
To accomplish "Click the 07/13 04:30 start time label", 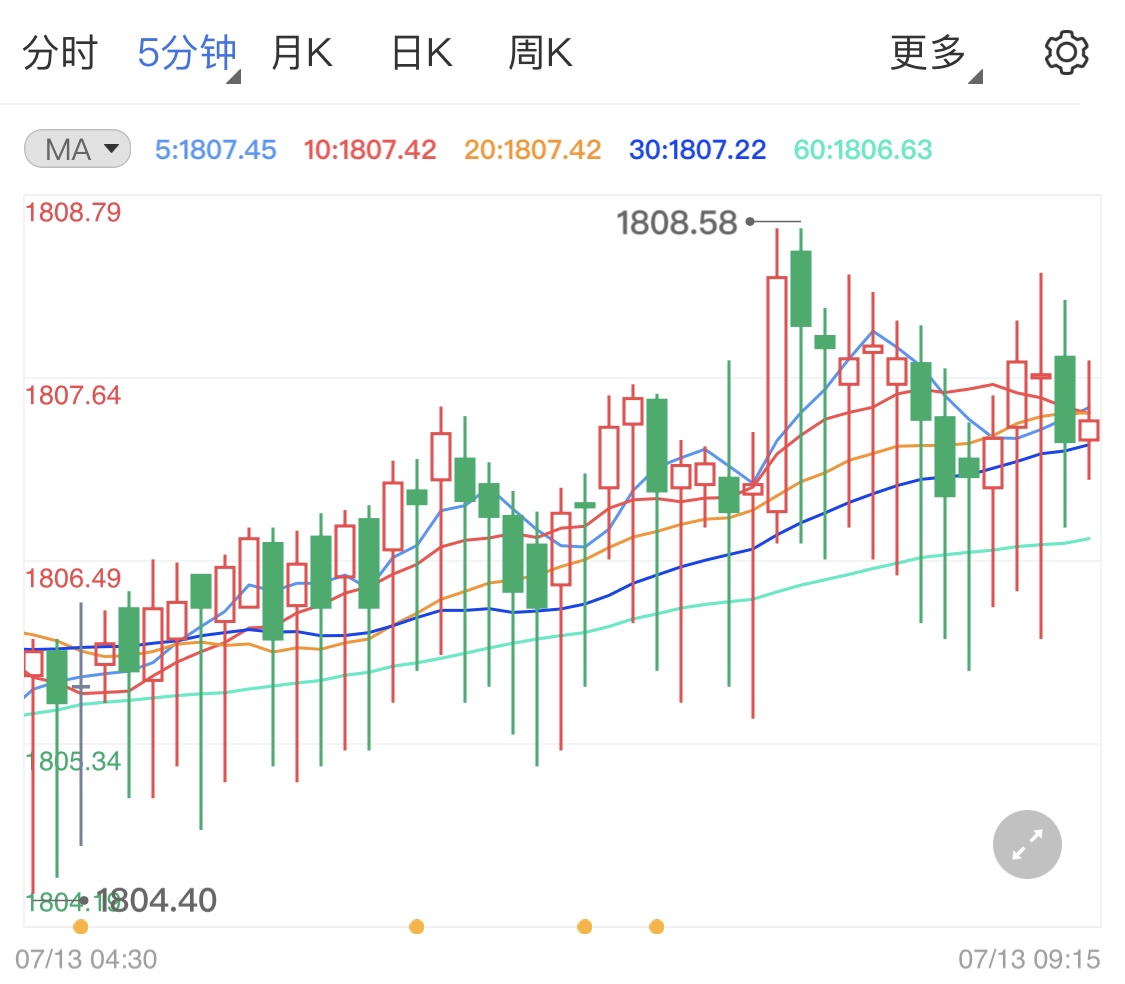I will pos(86,959).
